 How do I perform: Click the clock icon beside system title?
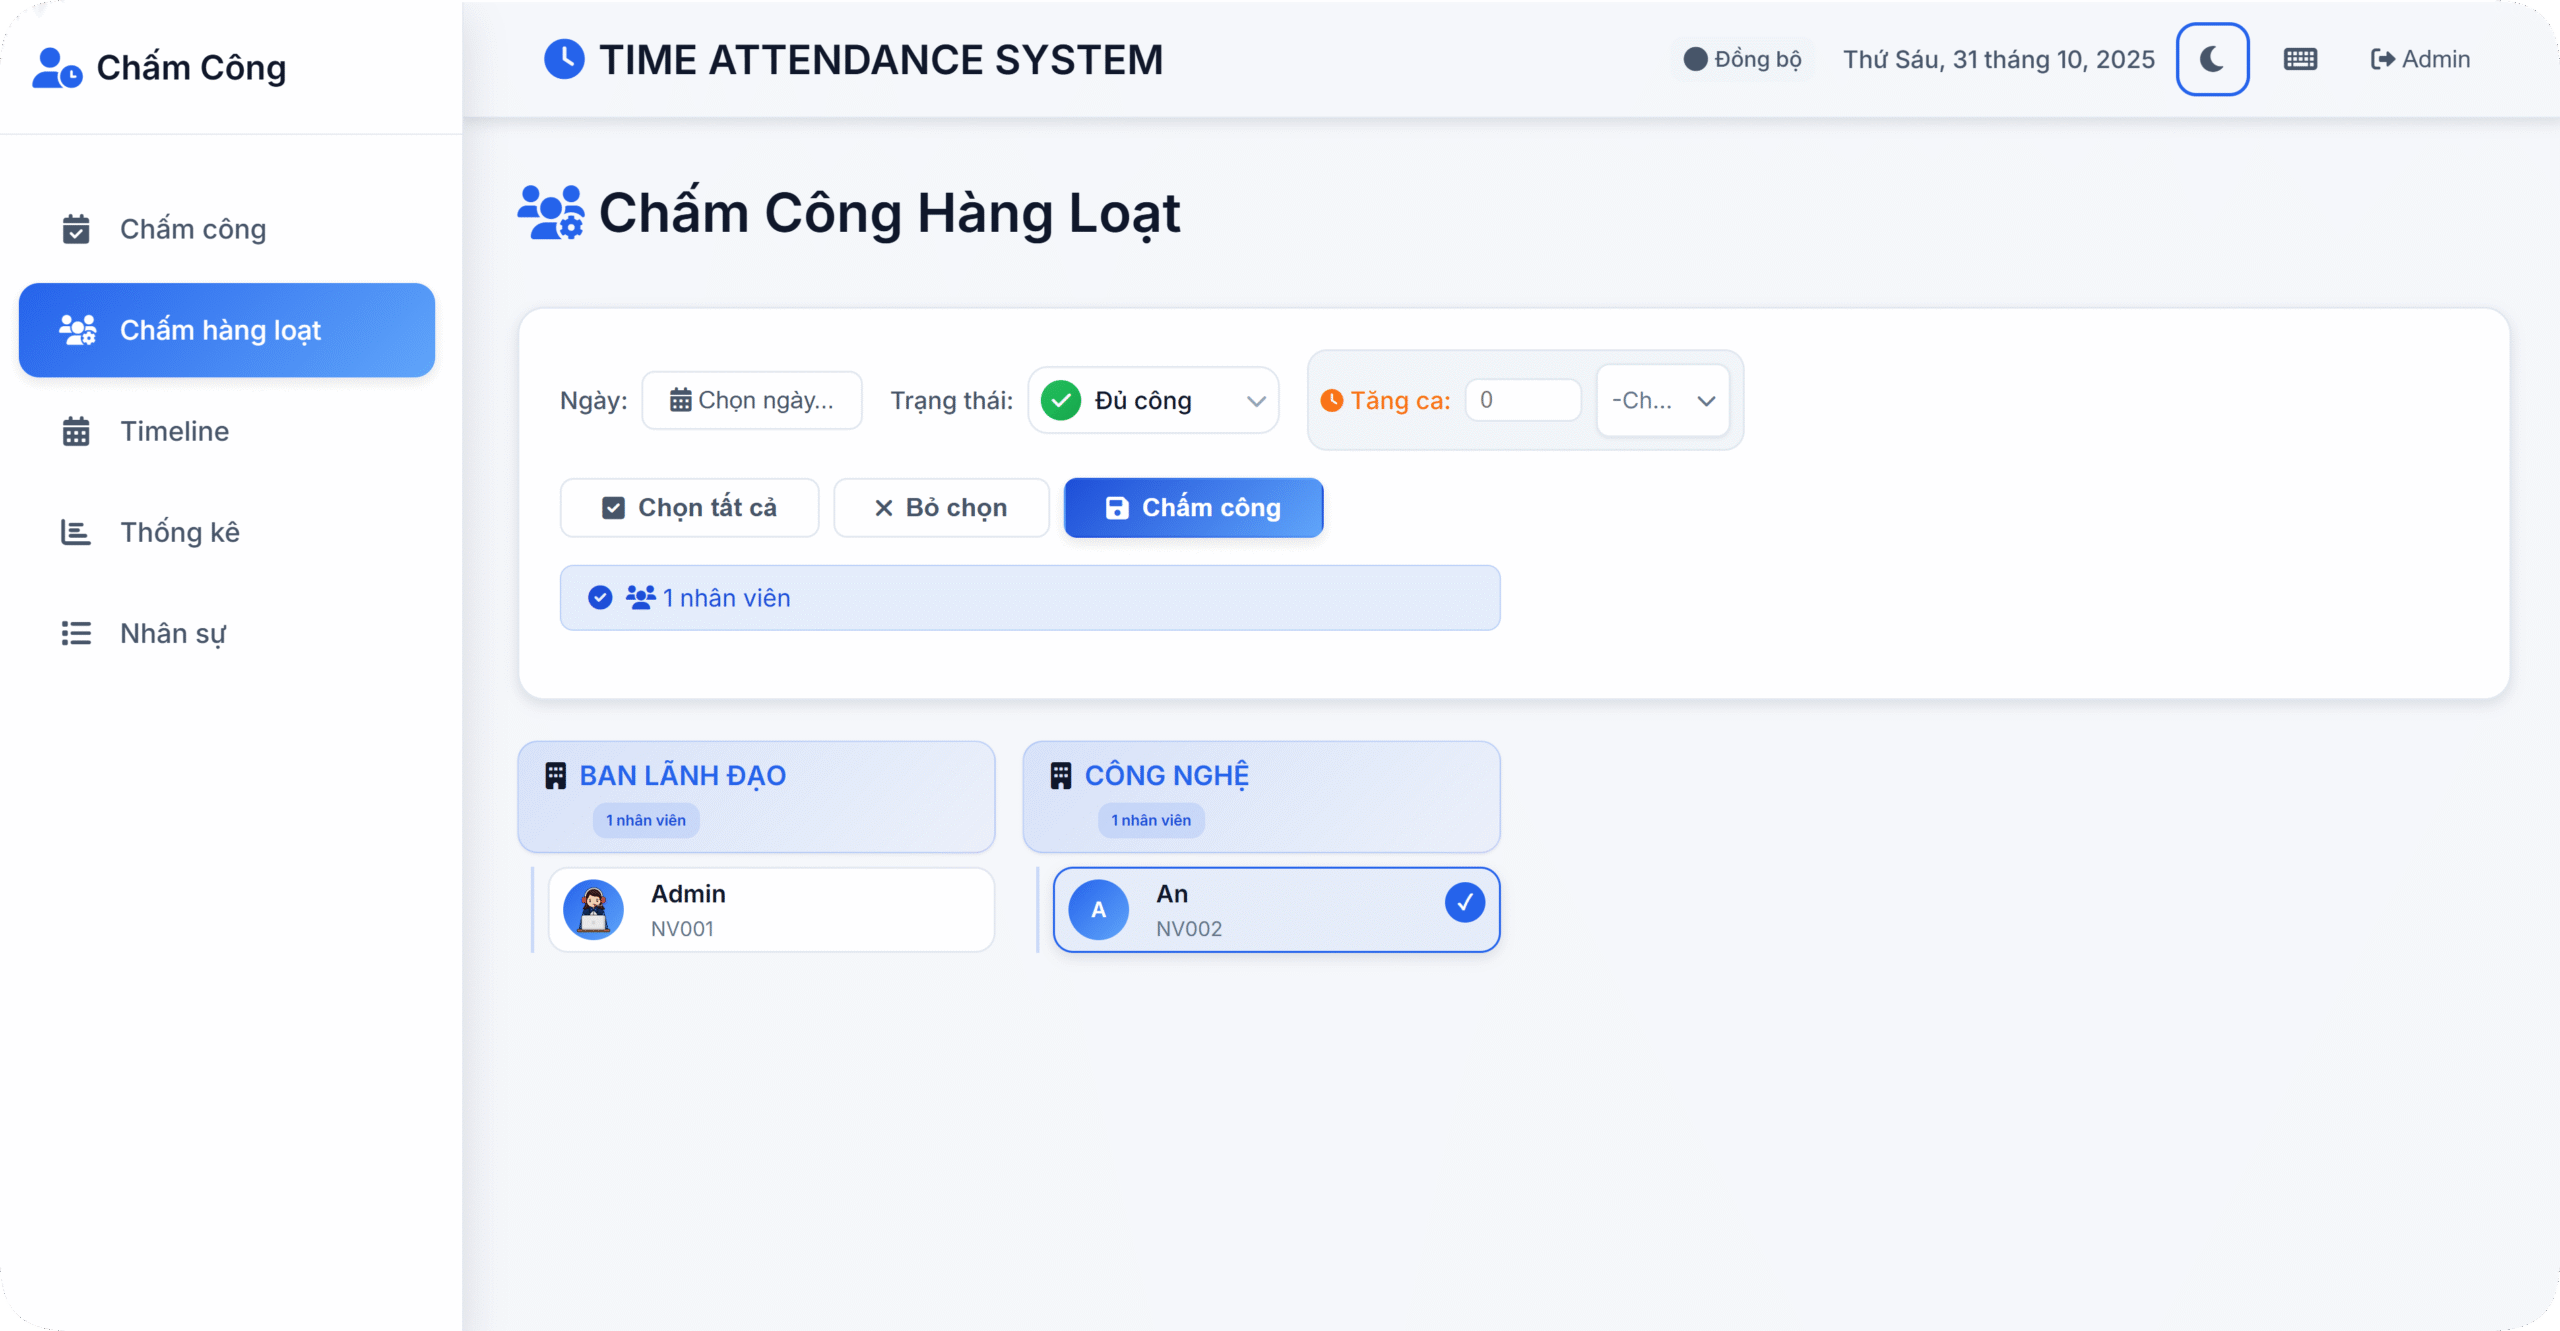coord(564,60)
